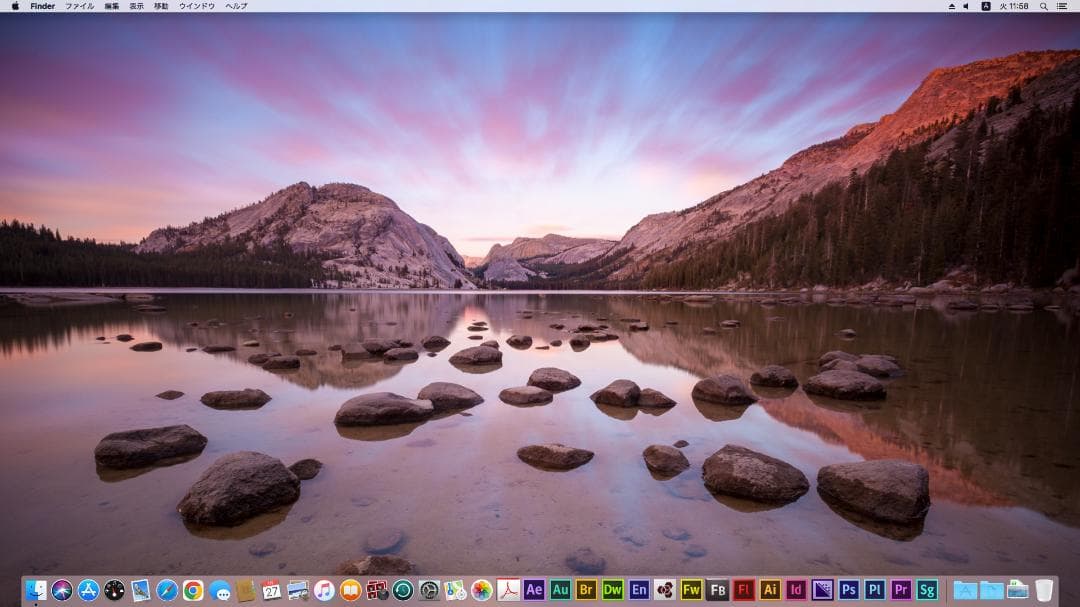Screen dimensions: 1080x607
Task: Open Launchpad
Action: (115, 590)
